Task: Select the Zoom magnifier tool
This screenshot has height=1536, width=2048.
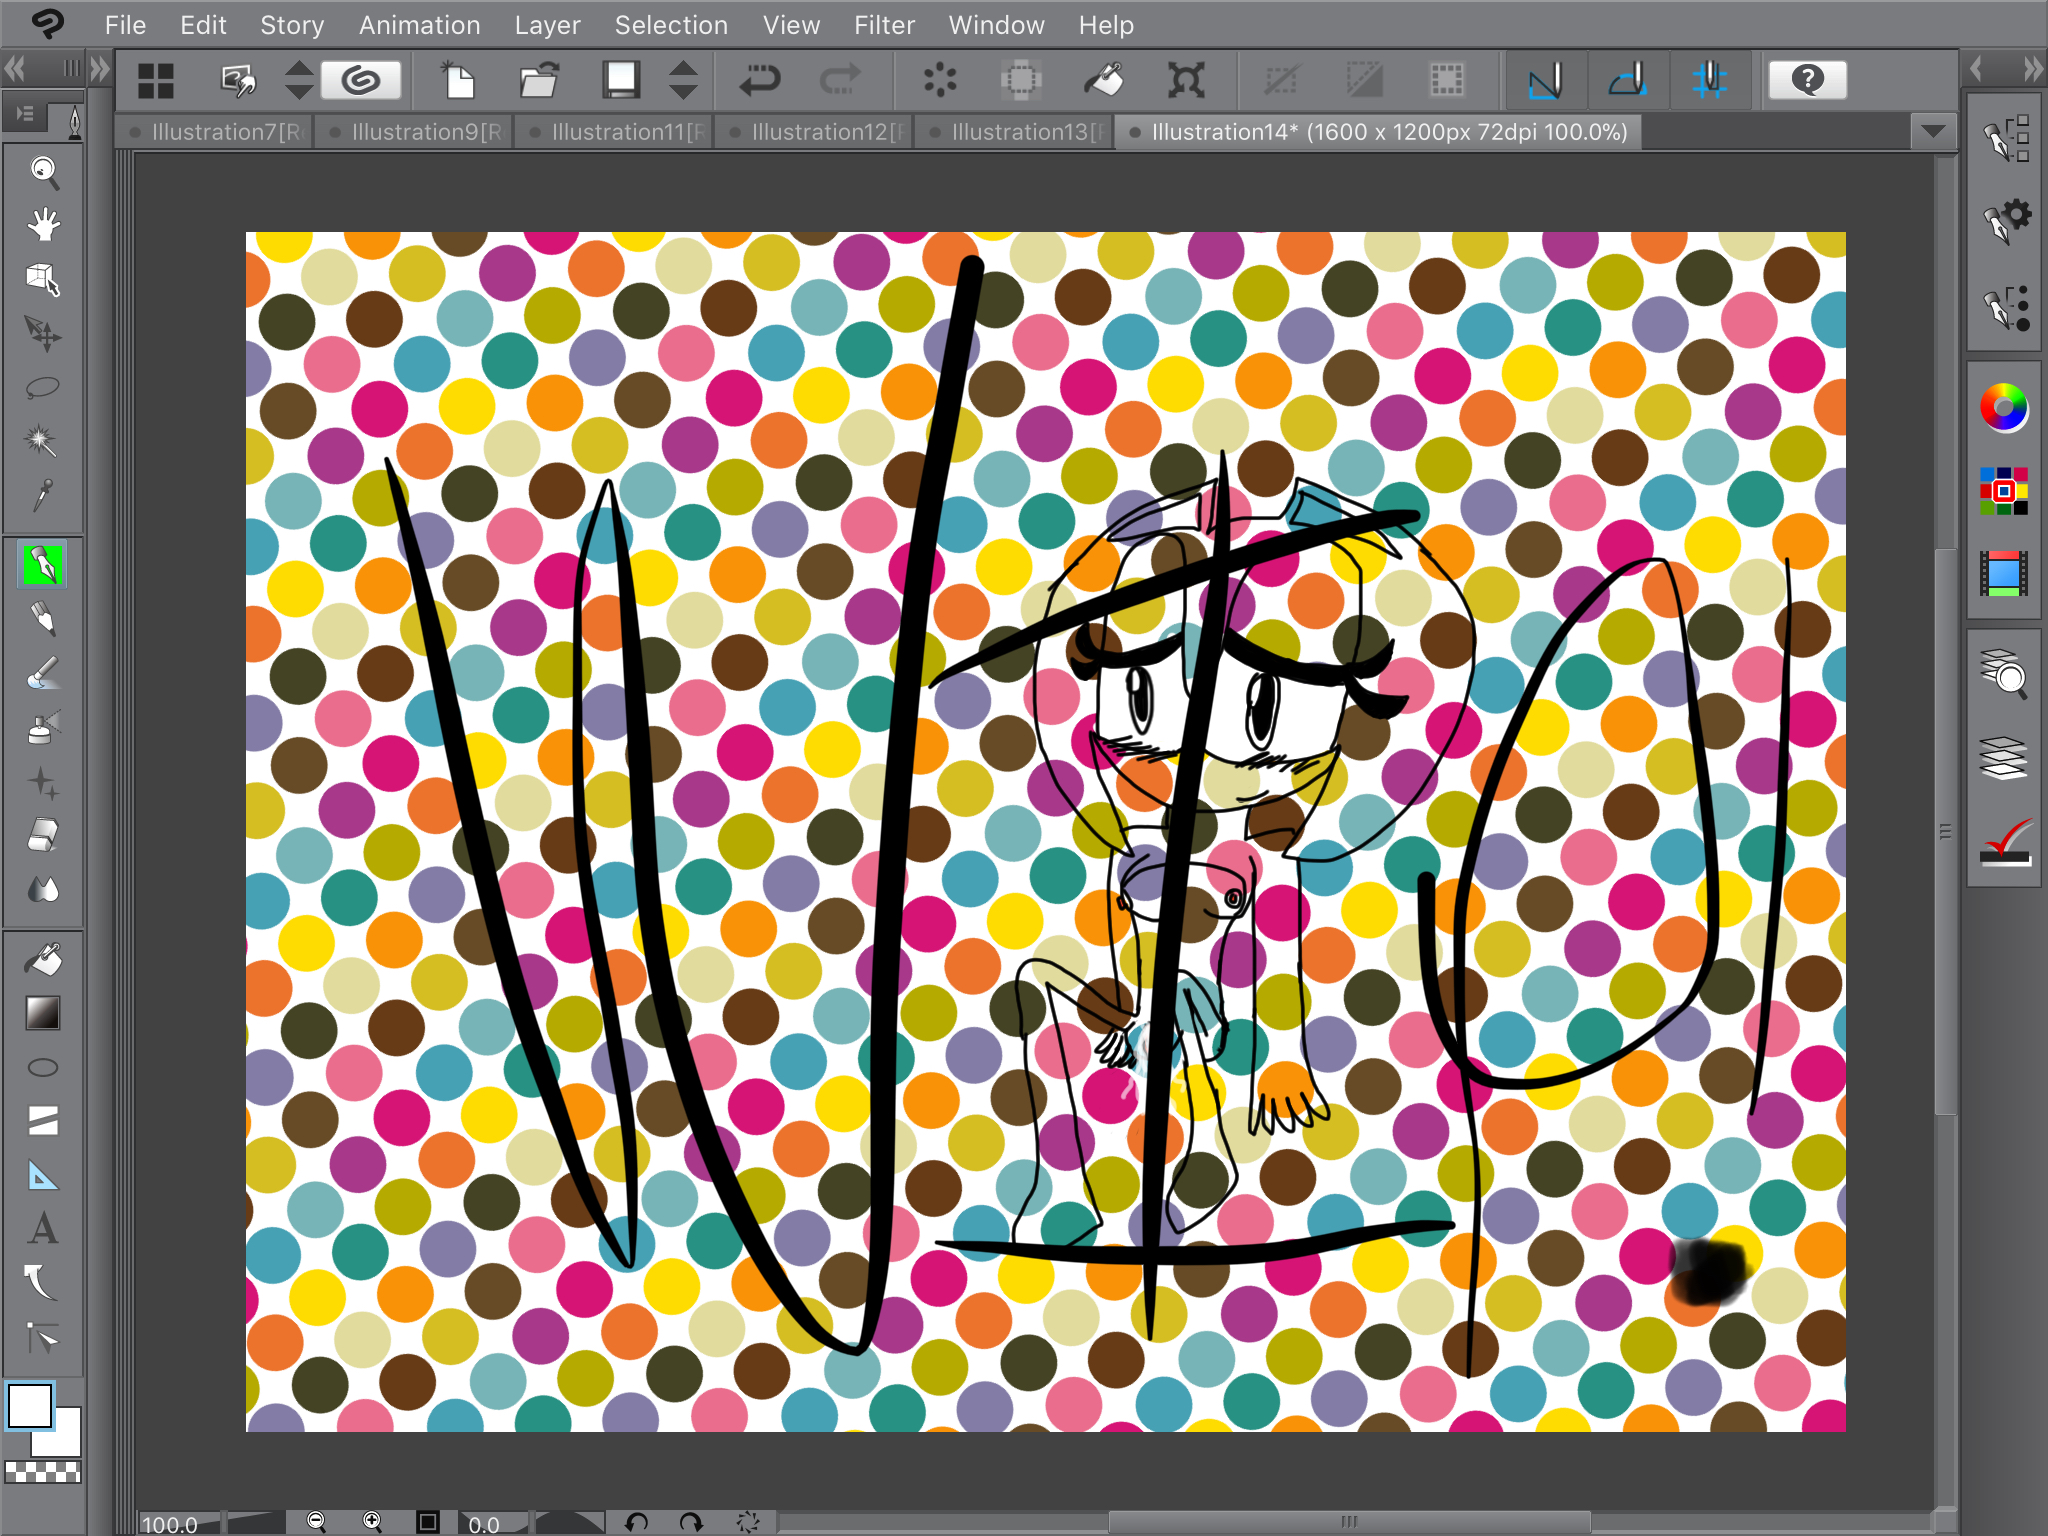Action: click(43, 172)
